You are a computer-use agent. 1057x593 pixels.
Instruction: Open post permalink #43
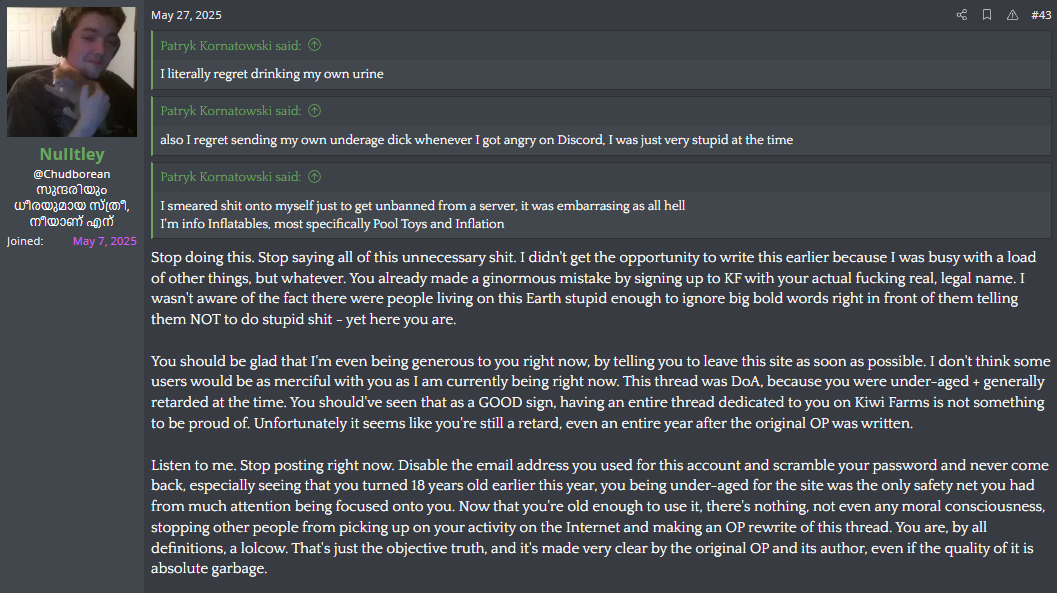coord(1040,15)
